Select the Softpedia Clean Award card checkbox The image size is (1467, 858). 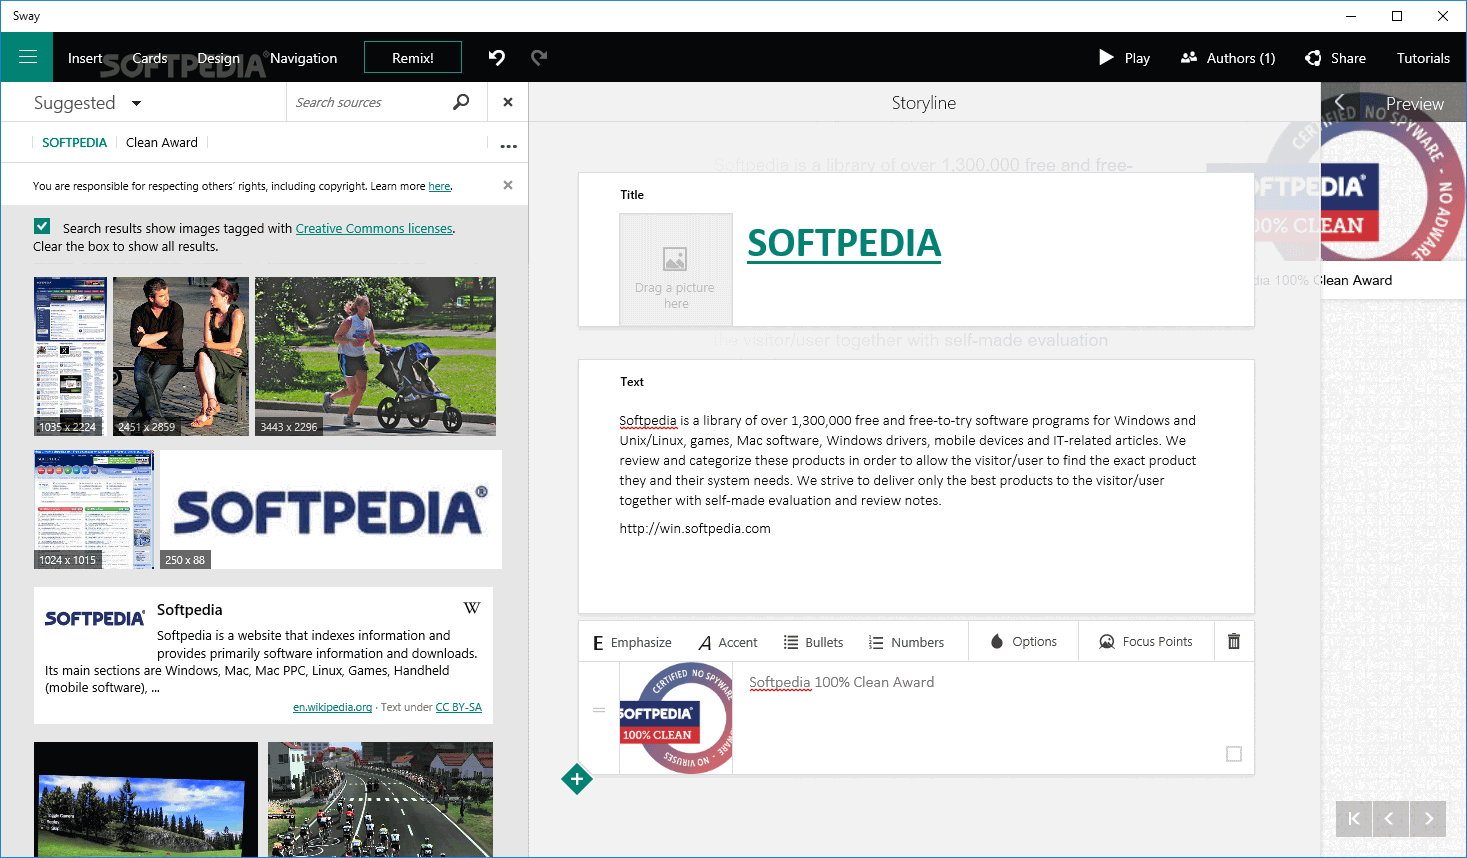(x=1234, y=754)
